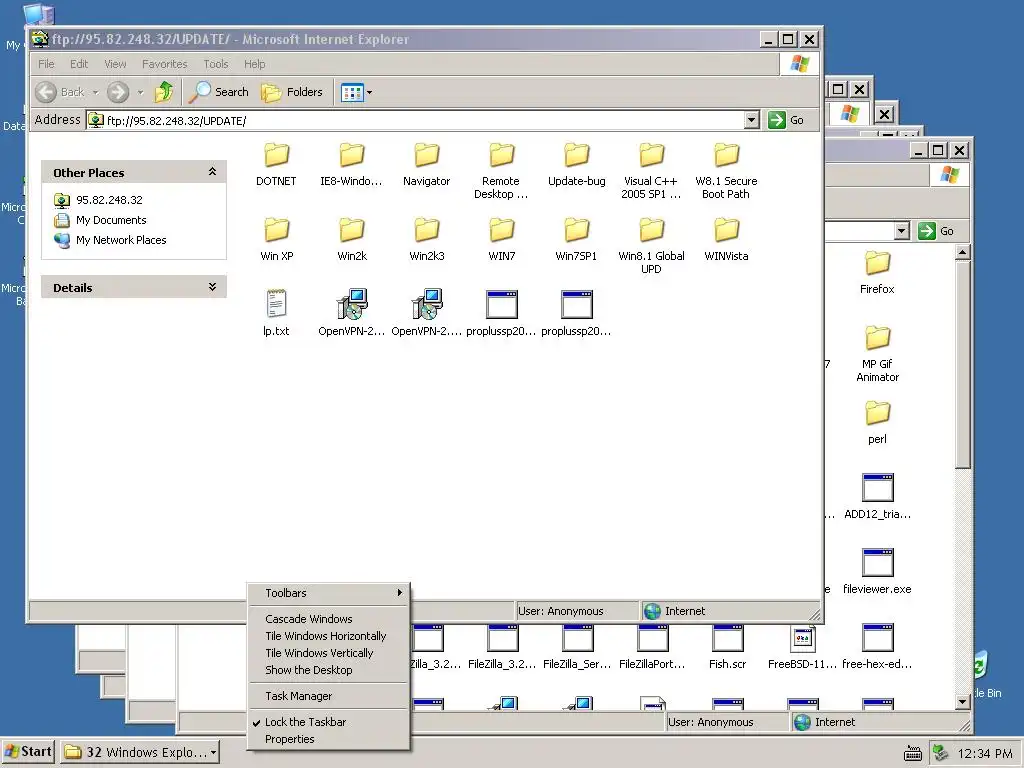Open My Network Places link
Screen dimensions: 1024x768
click(x=121, y=240)
